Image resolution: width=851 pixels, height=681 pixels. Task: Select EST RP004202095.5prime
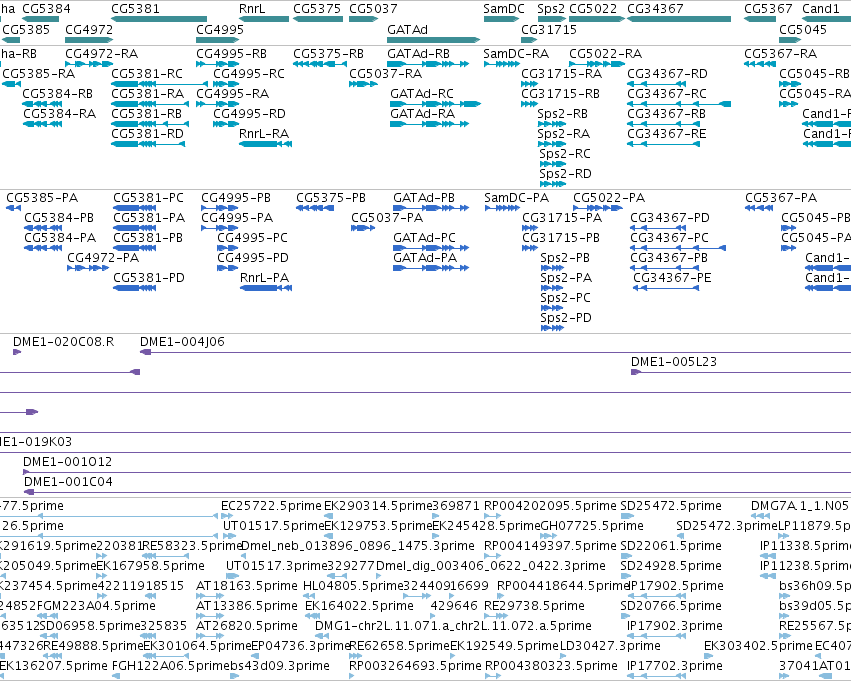pos(550,506)
